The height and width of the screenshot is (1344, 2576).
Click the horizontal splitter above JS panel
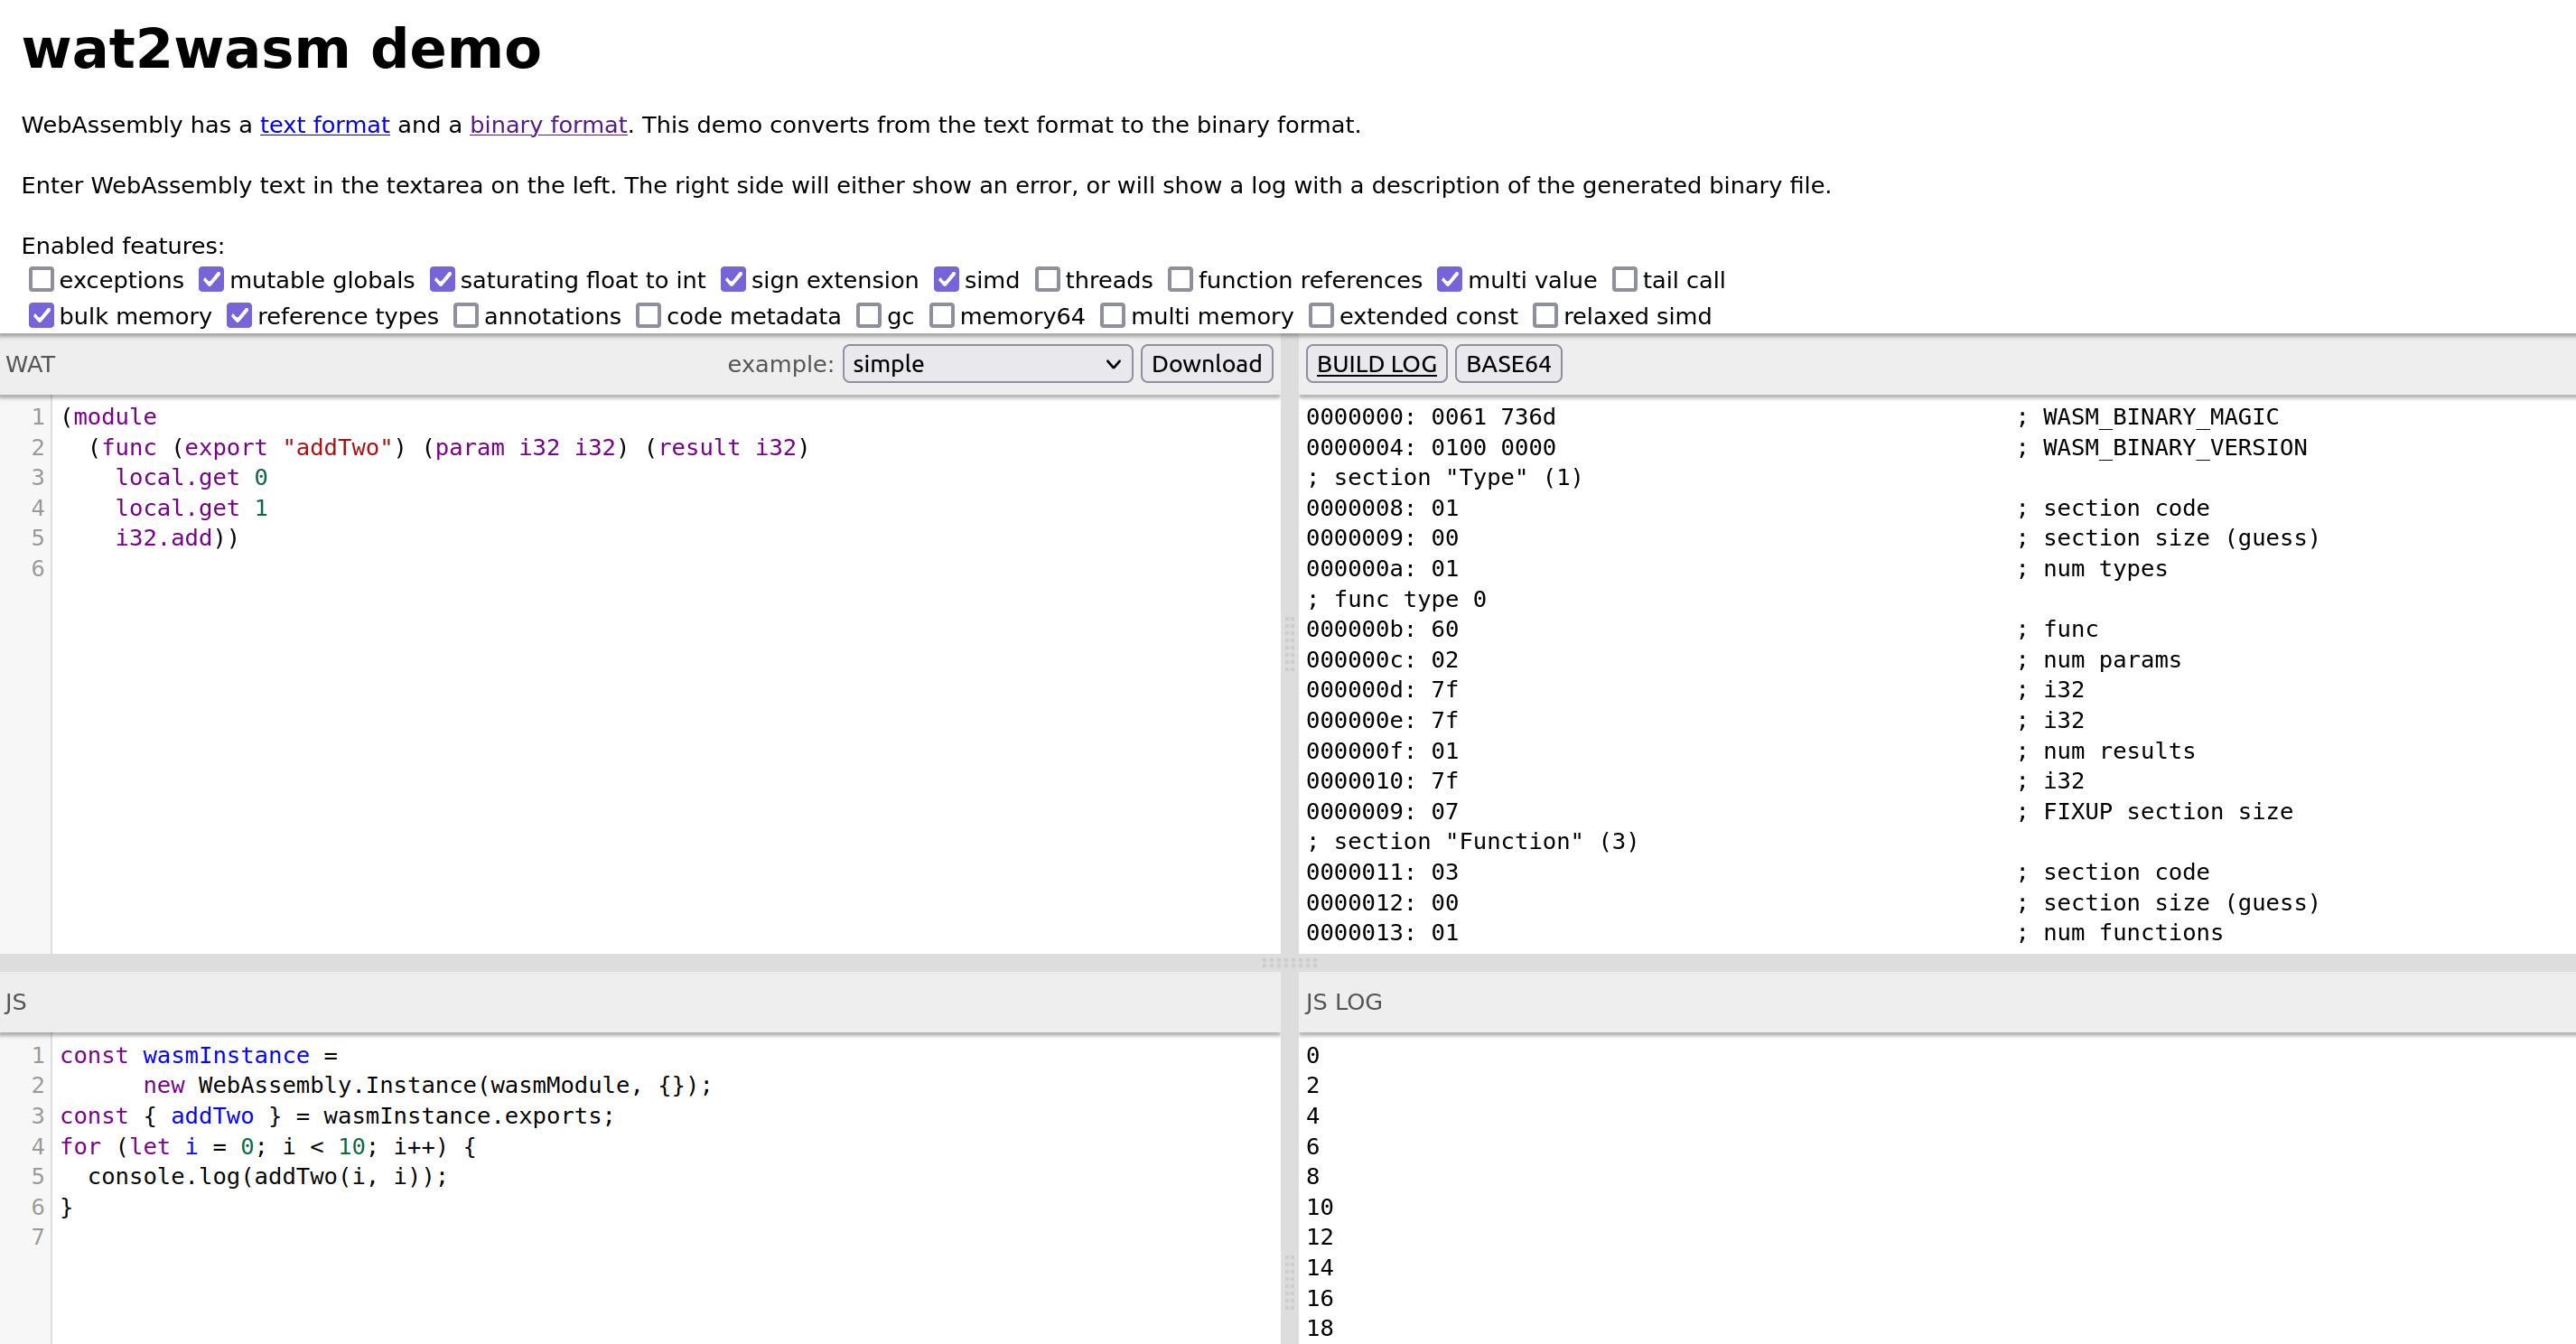click(1288, 963)
